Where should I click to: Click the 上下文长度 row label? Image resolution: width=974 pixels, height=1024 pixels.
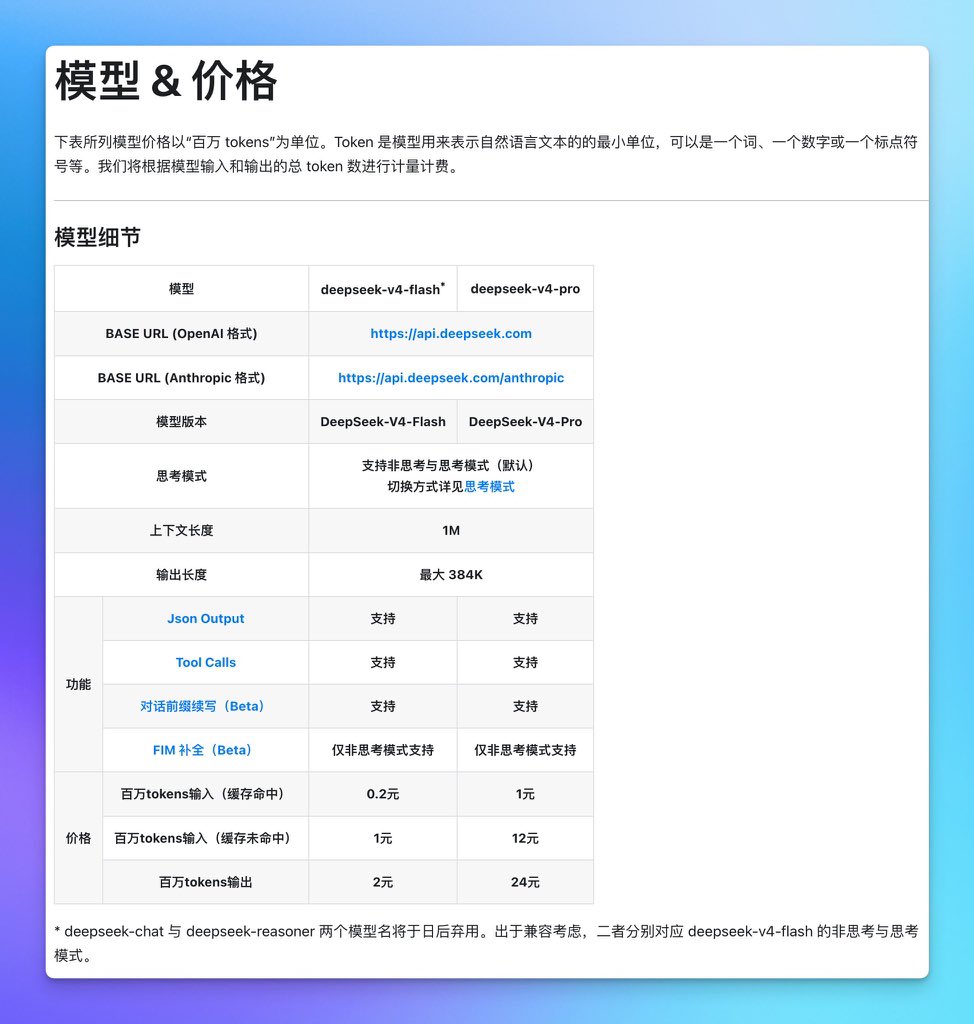[182, 530]
